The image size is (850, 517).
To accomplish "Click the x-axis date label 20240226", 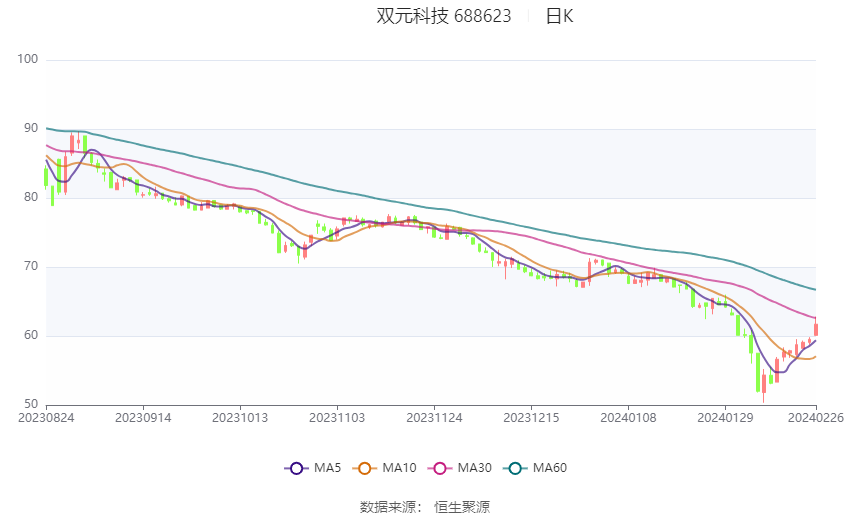I will 816,418.
